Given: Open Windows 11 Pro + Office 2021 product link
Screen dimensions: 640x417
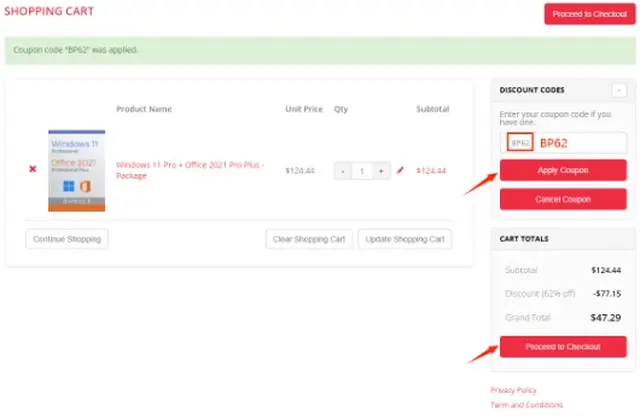Looking at the screenshot, I should coord(190,170).
